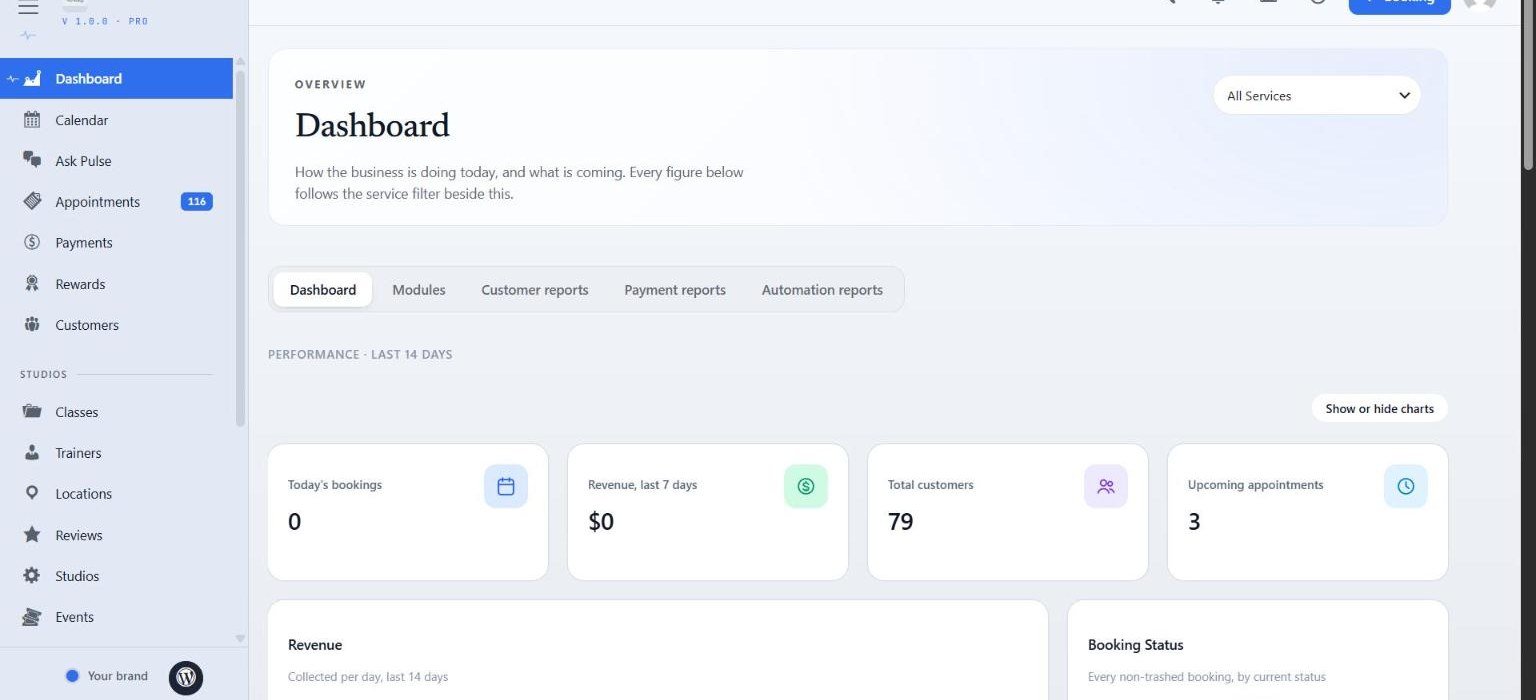Click the sidebar navigation scrollbar thumb
Screen dimensions: 1536x700
pyautogui.click(x=240, y=248)
